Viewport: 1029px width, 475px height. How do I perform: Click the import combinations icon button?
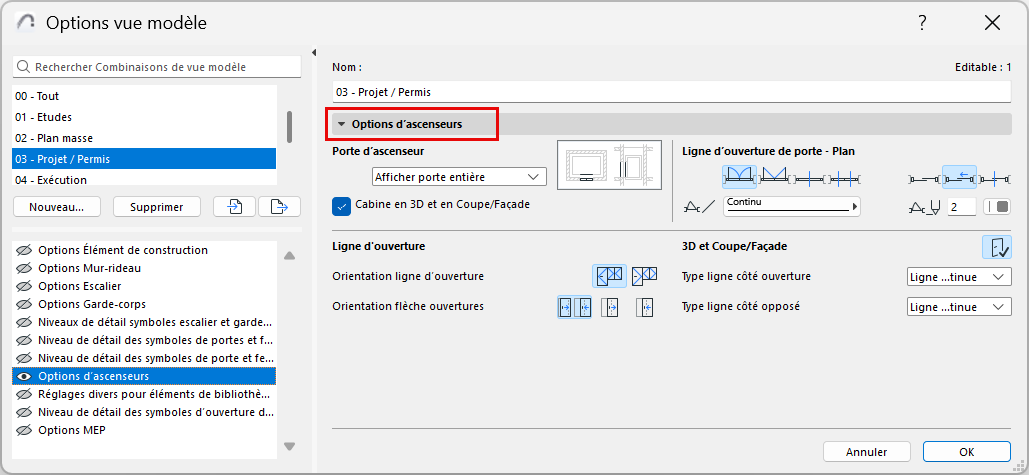tap(234, 207)
